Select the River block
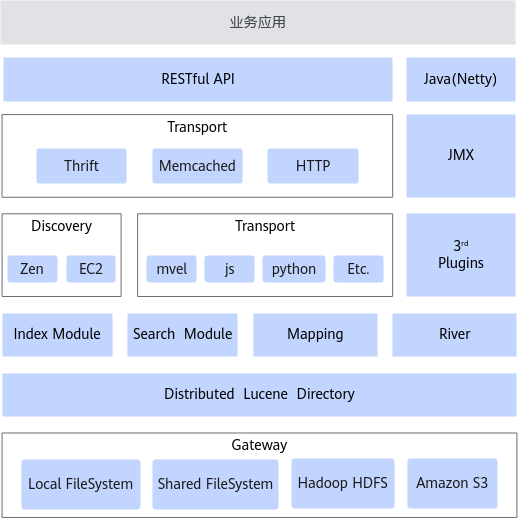The width and height of the screenshot is (518, 519). coord(454,335)
